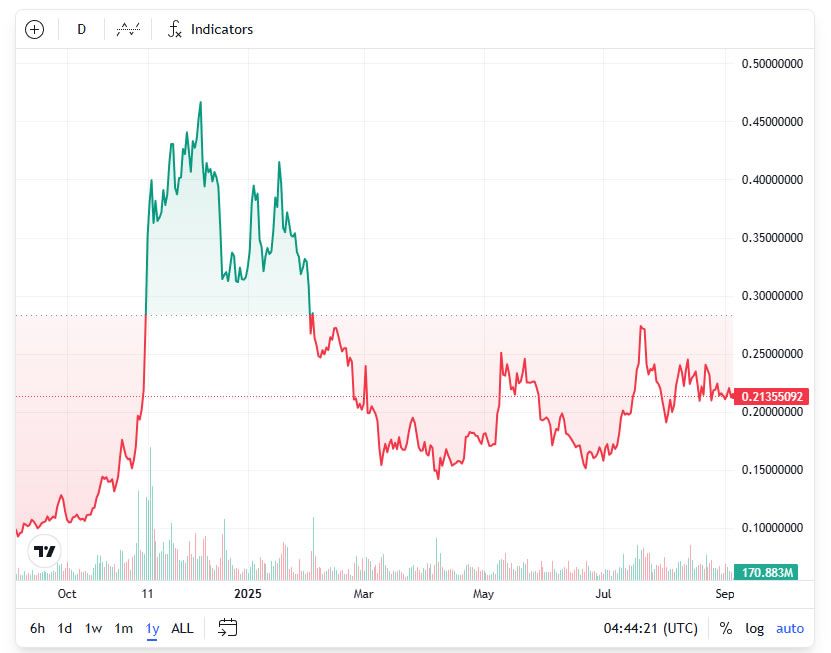Click the fx Indicators icon
Image resolution: width=831 pixels, height=653 pixels.
(174, 29)
